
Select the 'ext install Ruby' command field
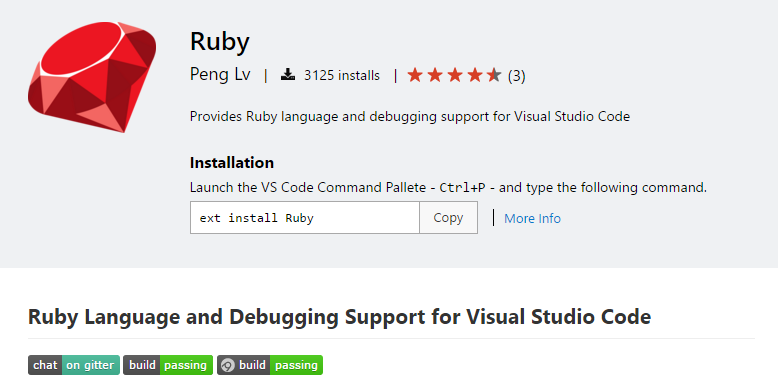pos(305,217)
